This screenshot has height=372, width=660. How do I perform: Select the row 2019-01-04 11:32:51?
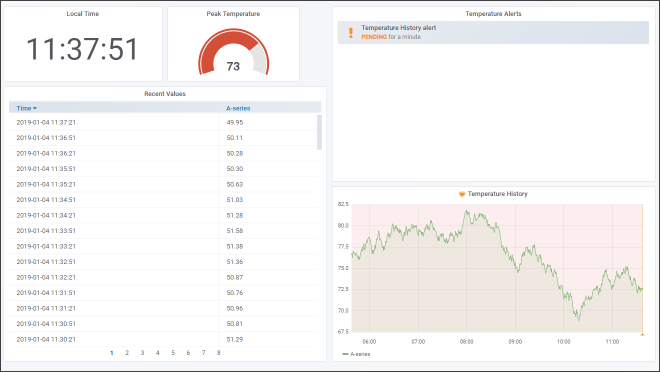(163, 262)
